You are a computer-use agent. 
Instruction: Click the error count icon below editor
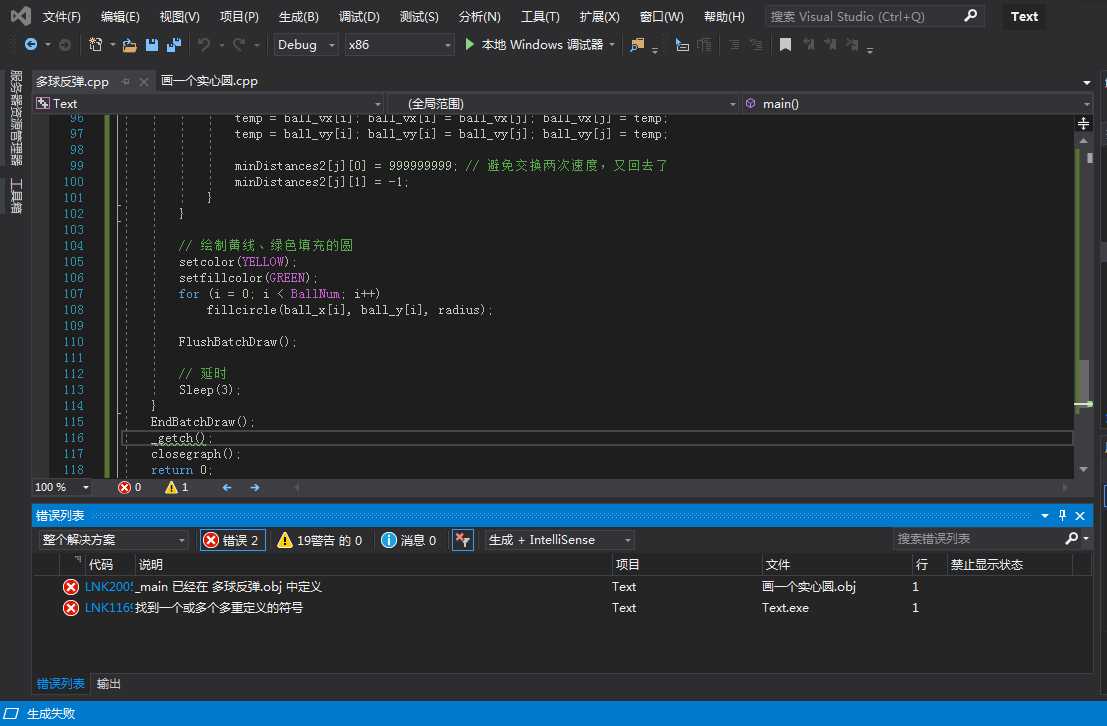click(124, 487)
